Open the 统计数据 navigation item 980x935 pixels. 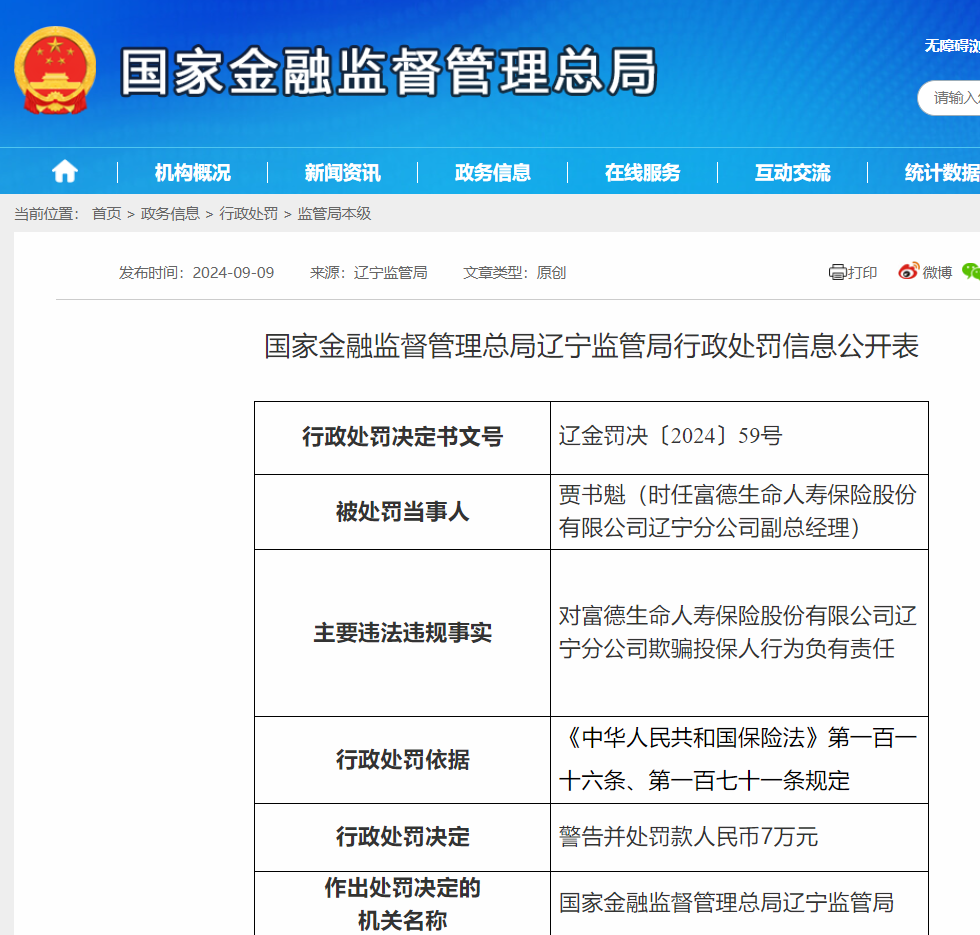point(940,173)
